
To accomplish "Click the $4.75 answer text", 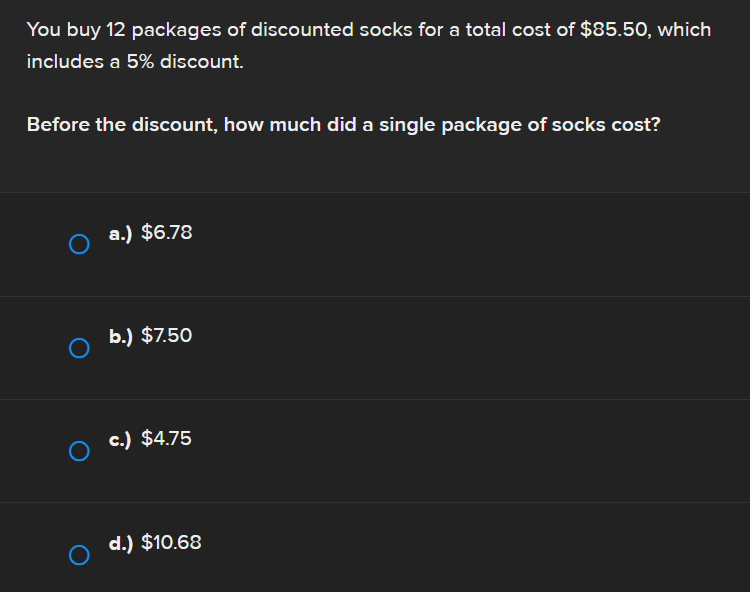I will point(167,439).
